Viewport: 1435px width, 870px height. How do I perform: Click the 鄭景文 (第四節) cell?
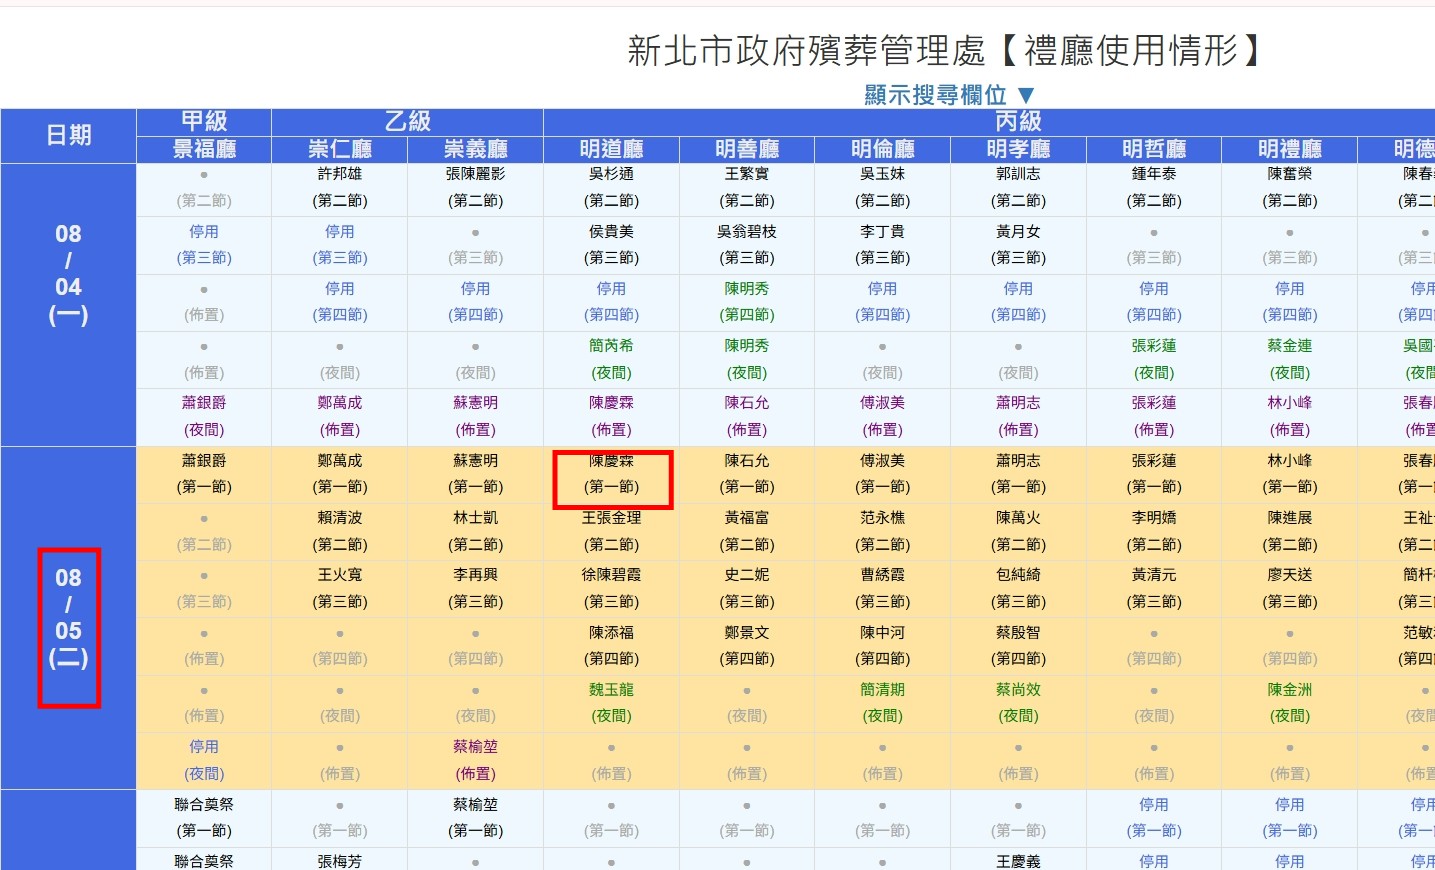click(747, 646)
